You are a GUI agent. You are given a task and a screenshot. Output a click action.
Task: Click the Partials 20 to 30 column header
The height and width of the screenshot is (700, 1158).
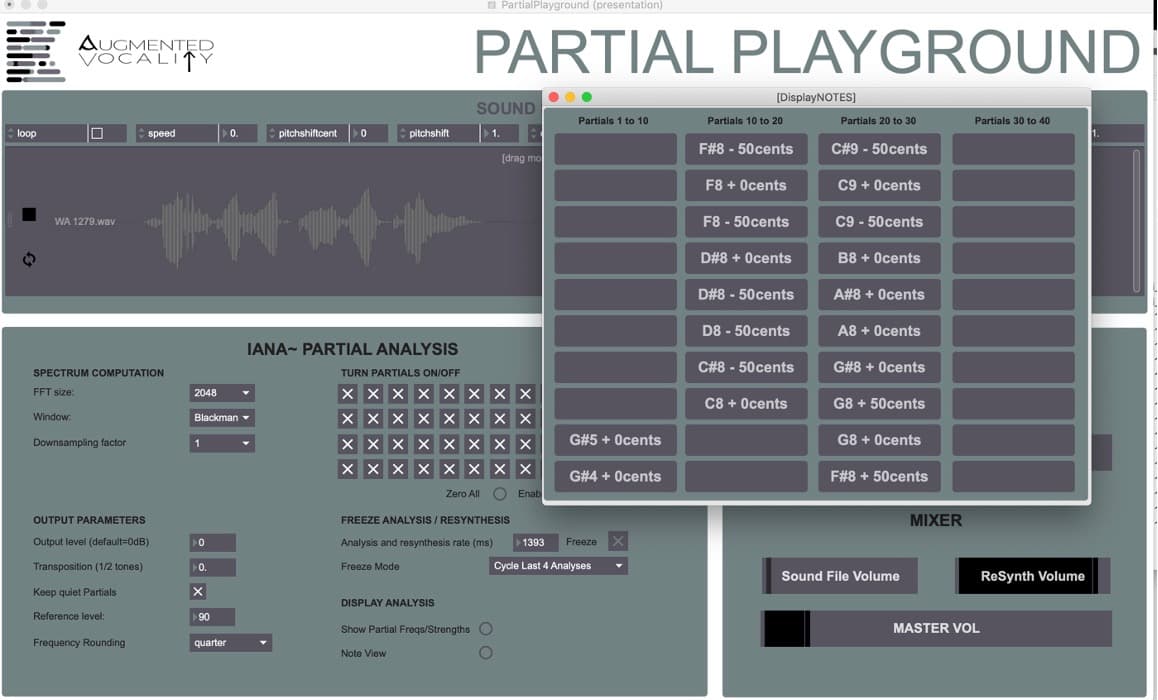[878, 121]
